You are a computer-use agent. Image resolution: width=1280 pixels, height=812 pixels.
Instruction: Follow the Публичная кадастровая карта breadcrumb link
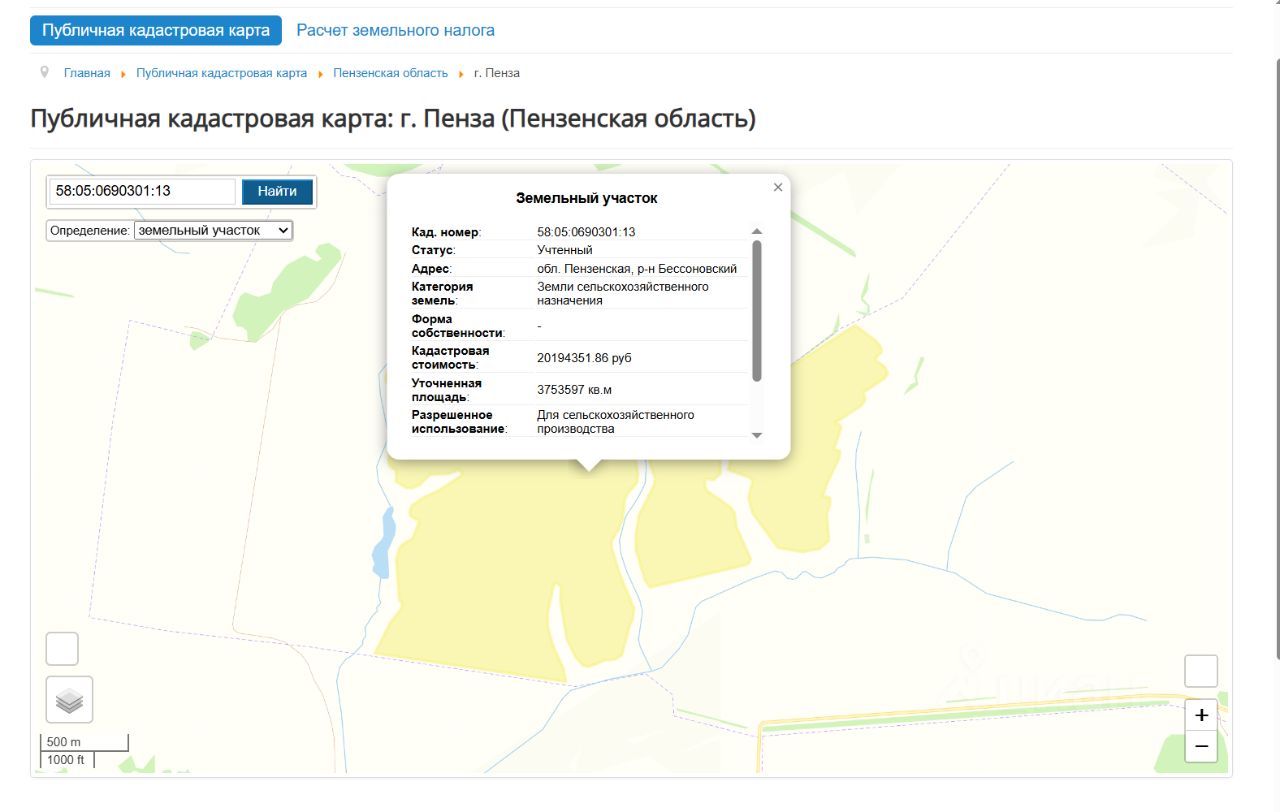coord(221,73)
